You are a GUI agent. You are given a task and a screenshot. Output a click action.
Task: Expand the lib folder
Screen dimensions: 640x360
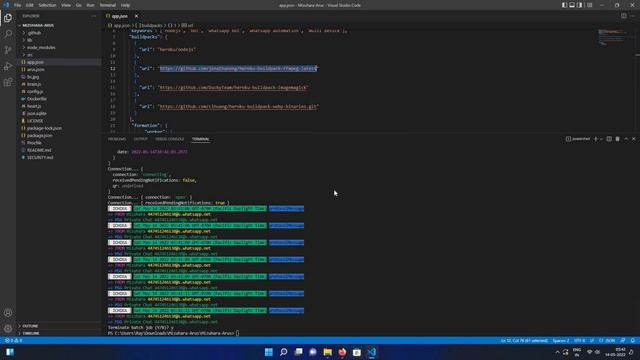click(29, 40)
